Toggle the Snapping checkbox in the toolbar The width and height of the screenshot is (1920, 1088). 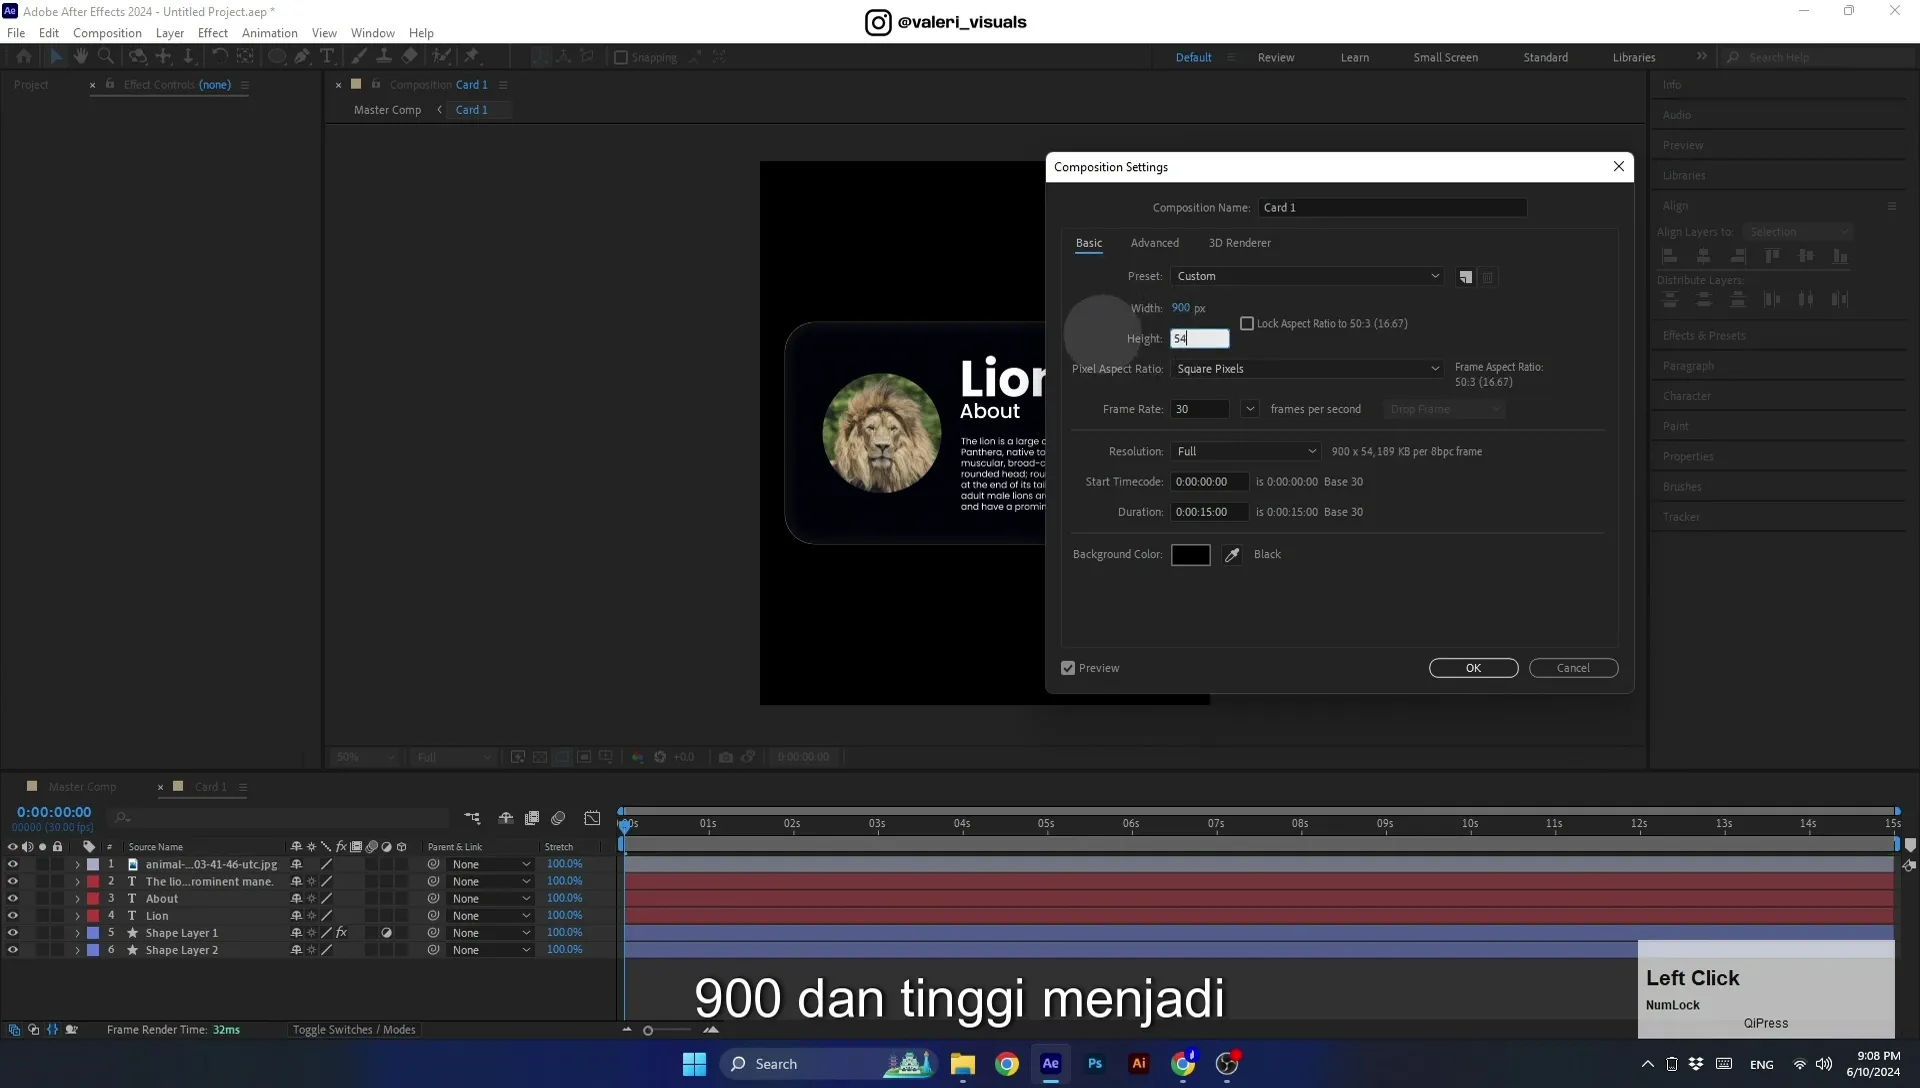click(621, 57)
